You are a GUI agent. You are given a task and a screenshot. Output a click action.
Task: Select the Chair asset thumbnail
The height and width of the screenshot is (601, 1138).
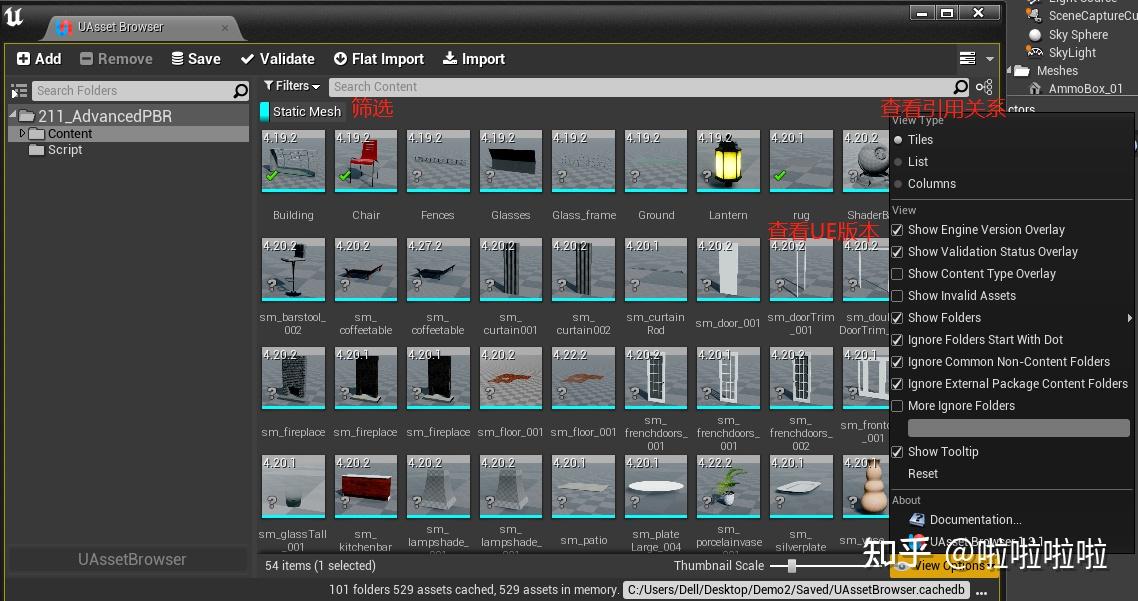pos(366,160)
